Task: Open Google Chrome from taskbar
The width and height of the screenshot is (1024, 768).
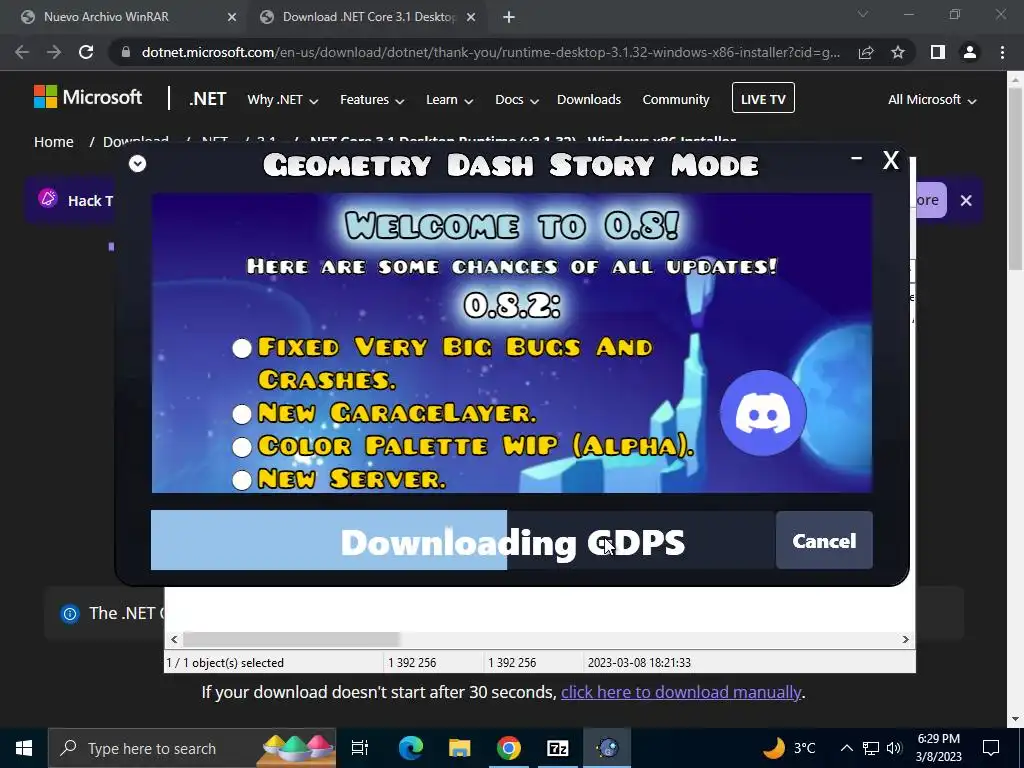Action: click(x=509, y=748)
